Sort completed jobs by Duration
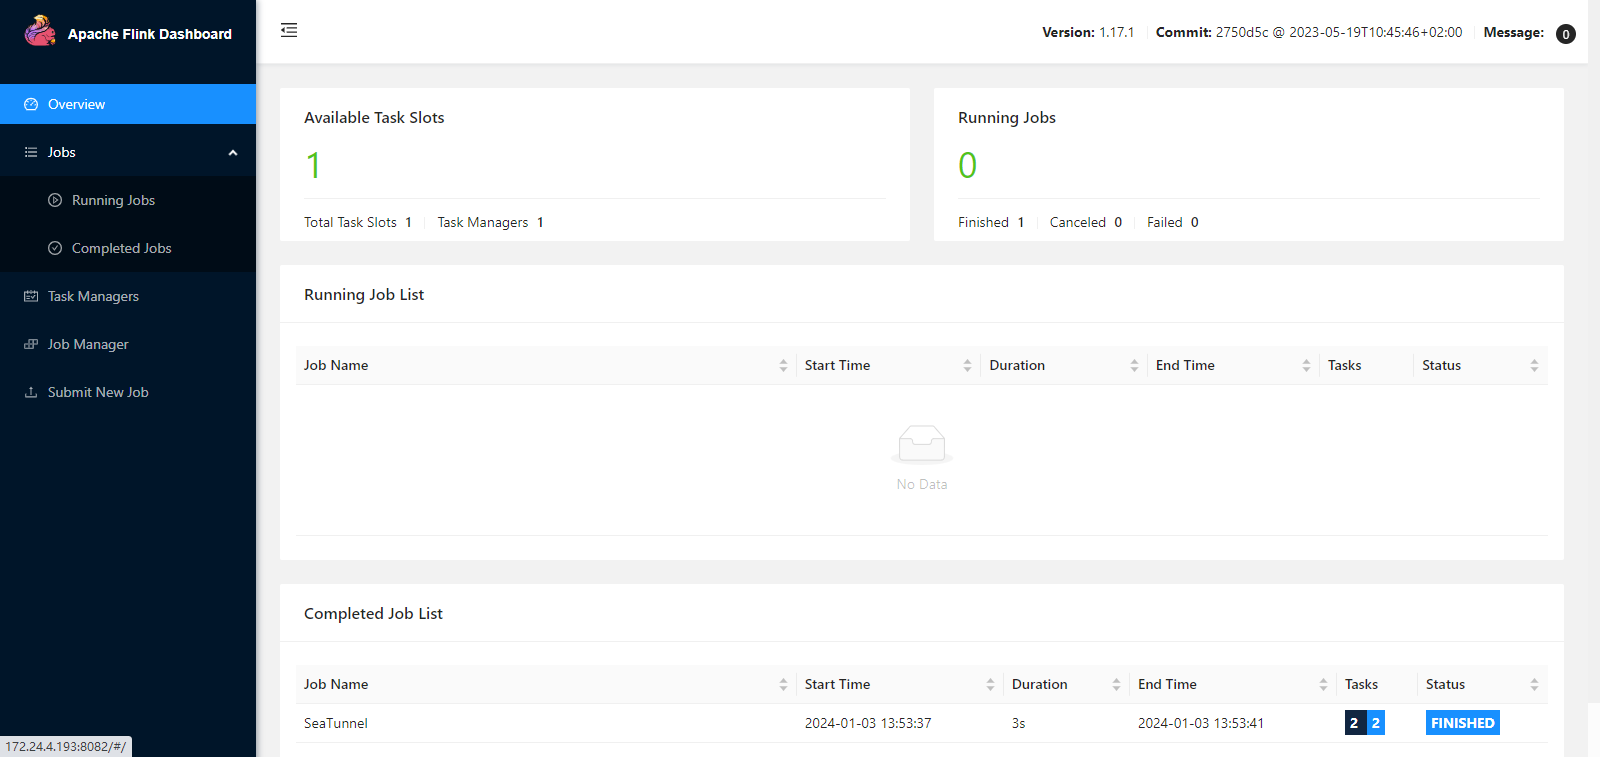Image resolution: width=1600 pixels, height=757 pixels. pyautogui.click(x=1116, y=685)
